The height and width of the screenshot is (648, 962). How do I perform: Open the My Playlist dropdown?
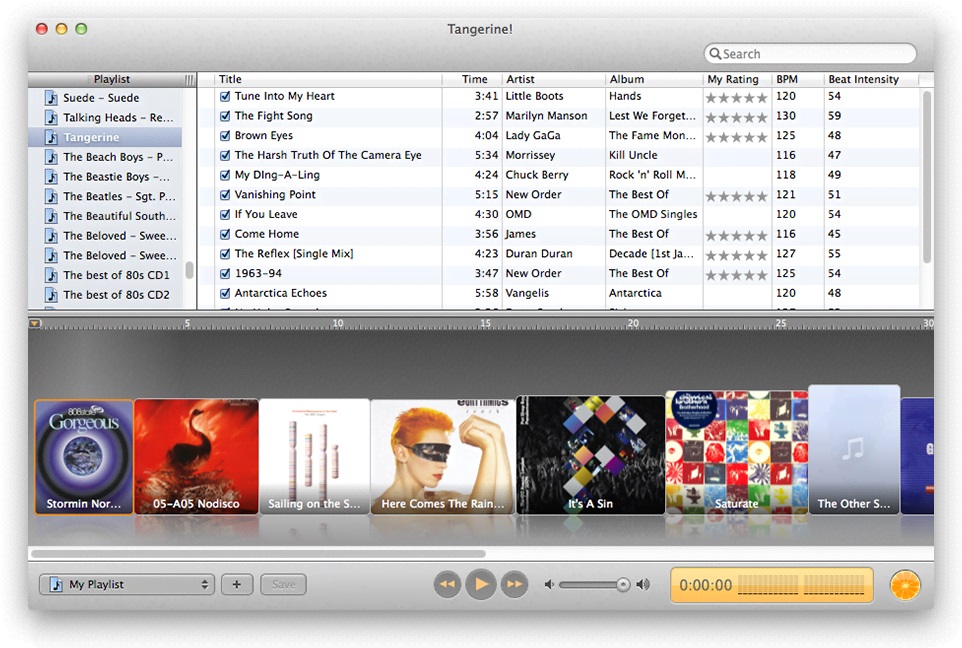(x=127, y=584)
